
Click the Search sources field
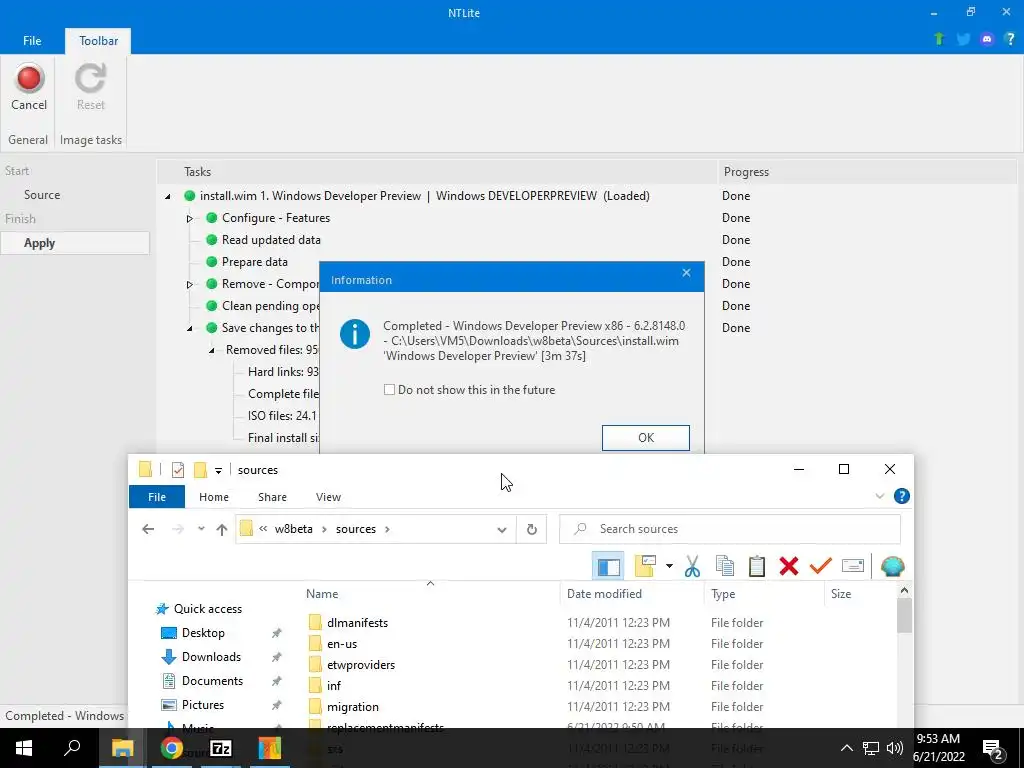pyautogui.click(x=729, y=529)
